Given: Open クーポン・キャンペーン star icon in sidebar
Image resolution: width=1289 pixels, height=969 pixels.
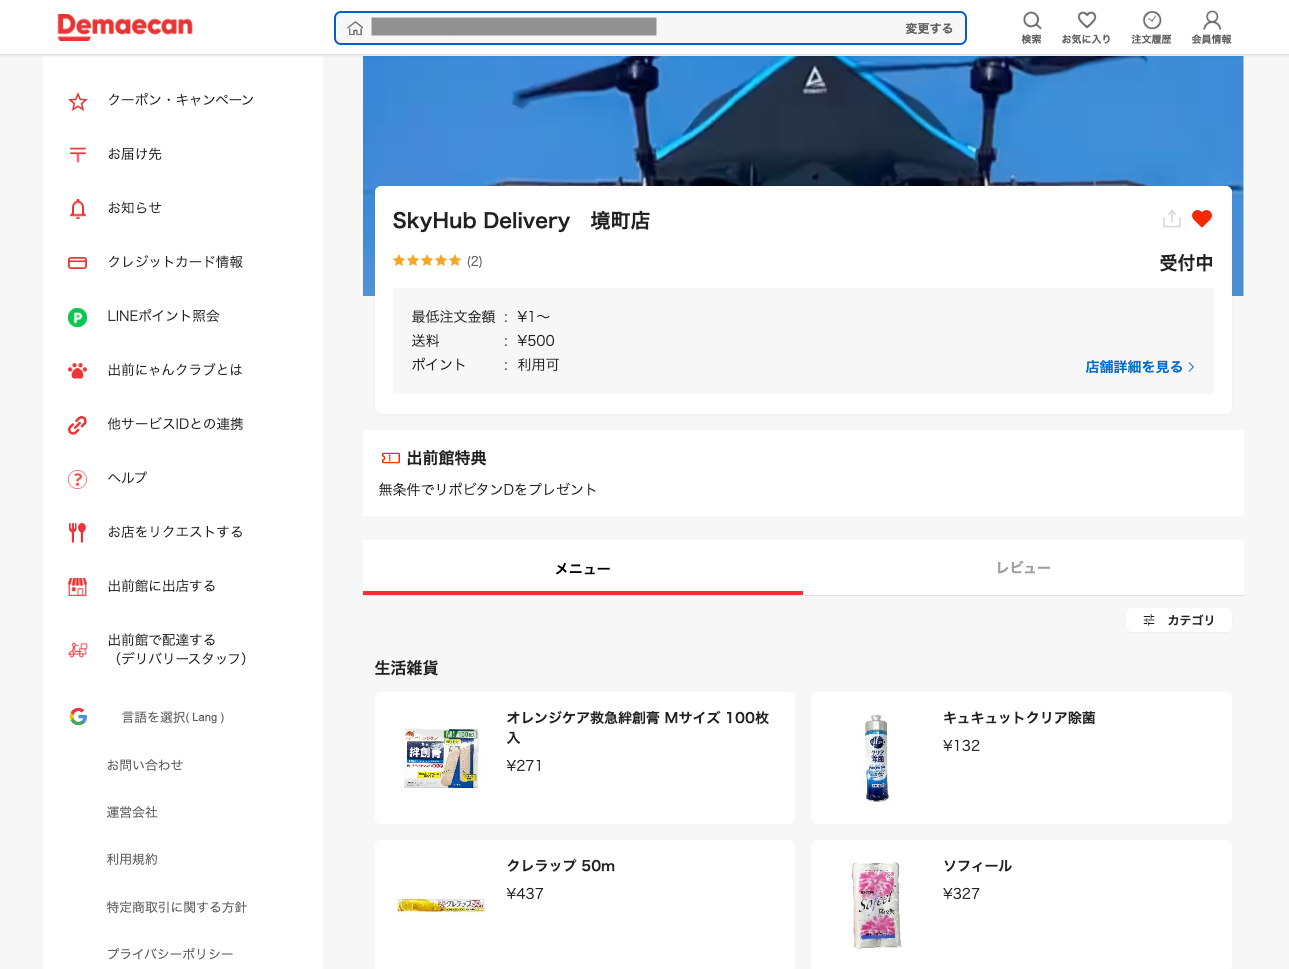Looking at the screenshot, I should (77, 100).
